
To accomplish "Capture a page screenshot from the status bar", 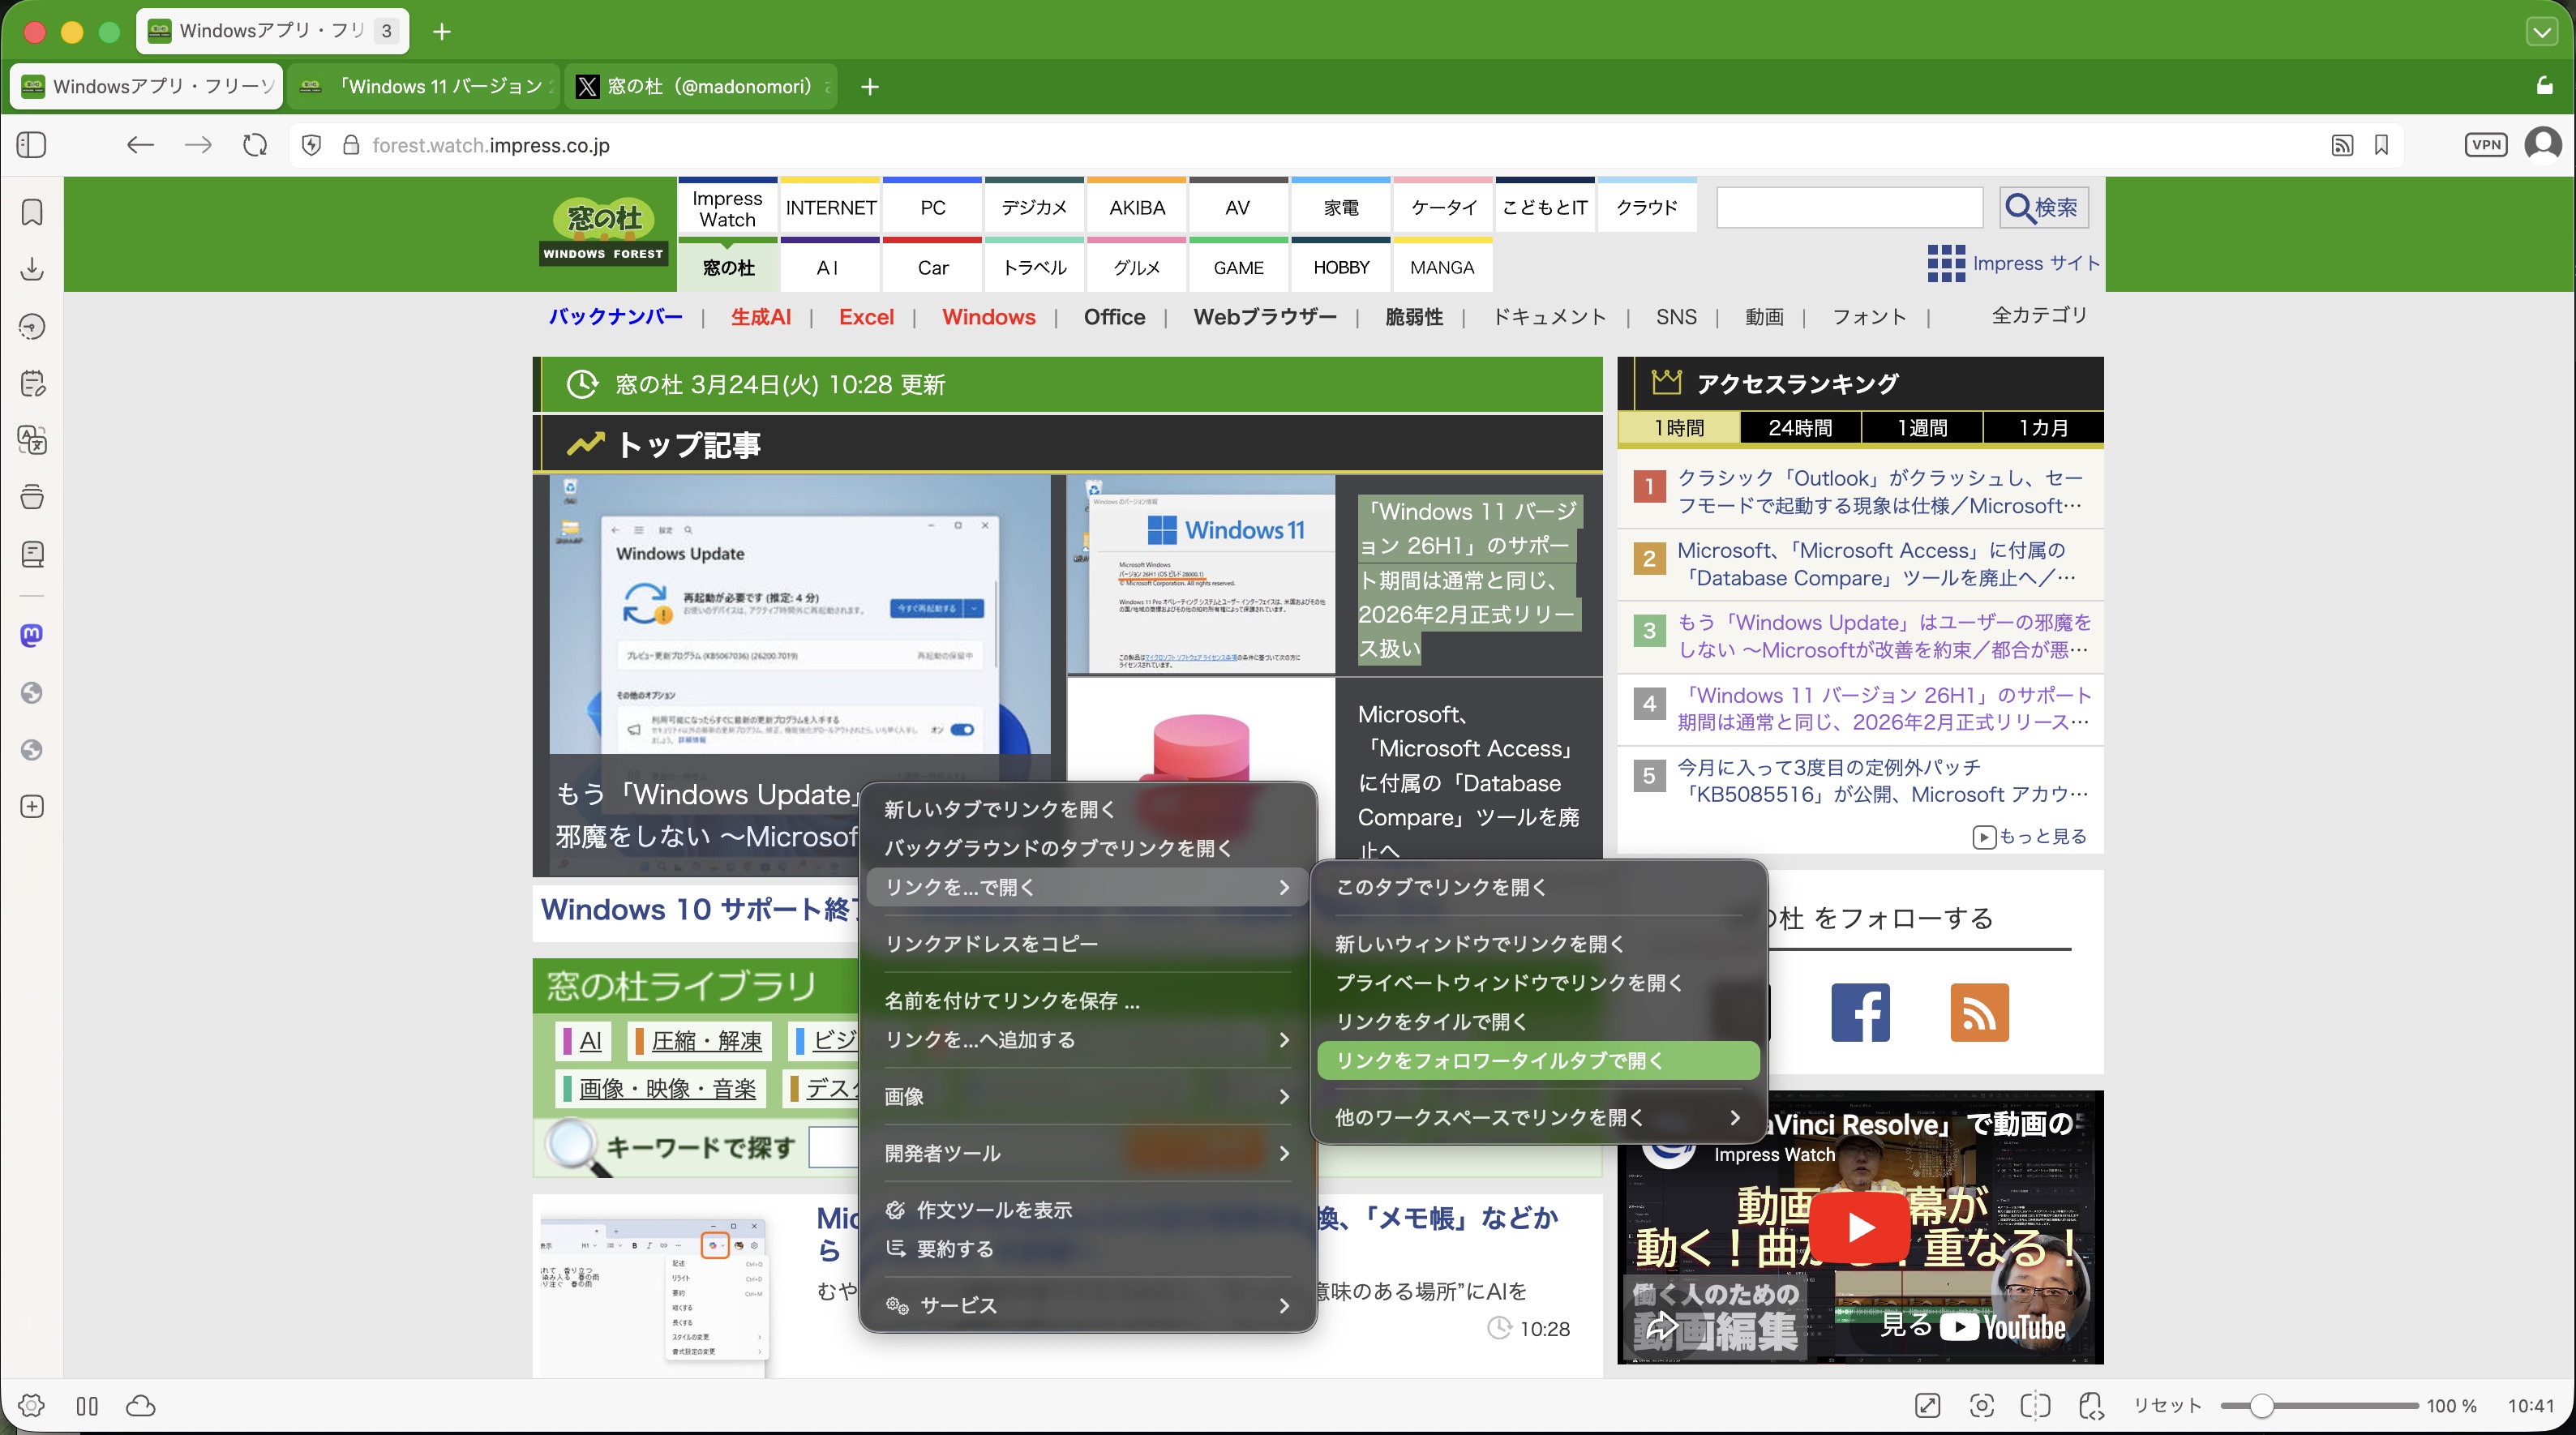I will click(1983, 1405).
